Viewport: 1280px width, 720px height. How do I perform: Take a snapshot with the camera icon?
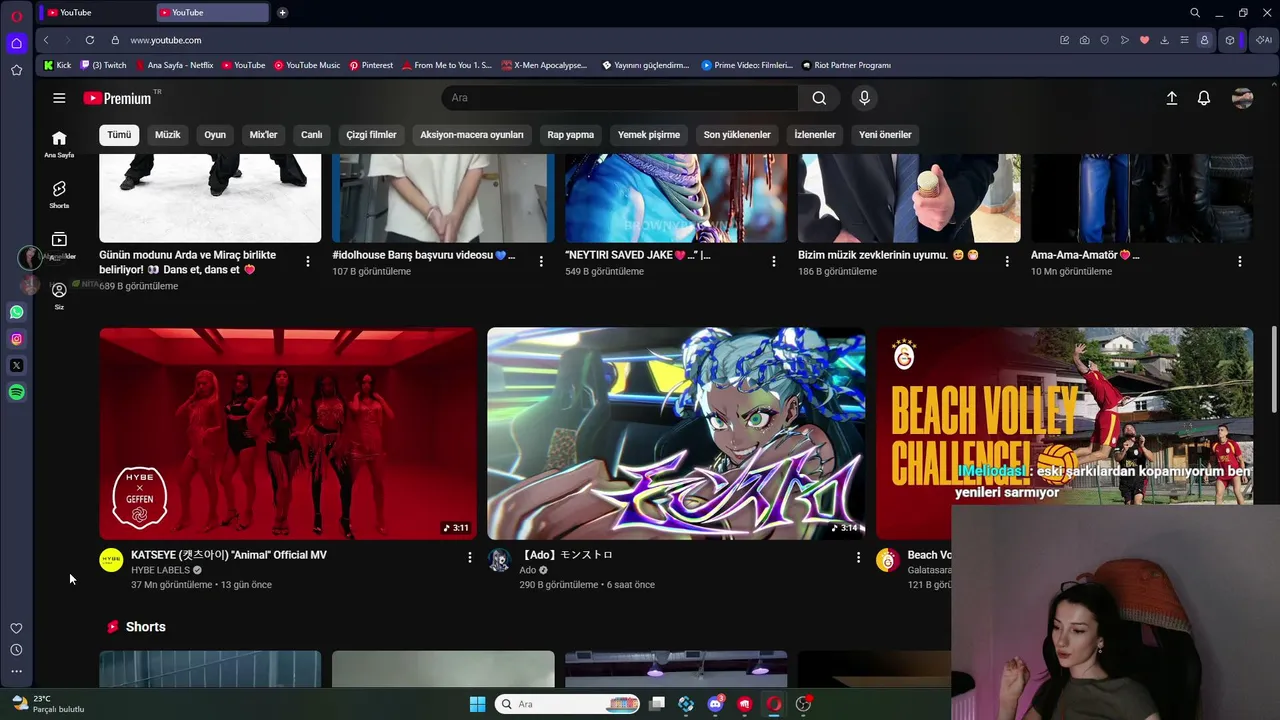point(1085,40)
